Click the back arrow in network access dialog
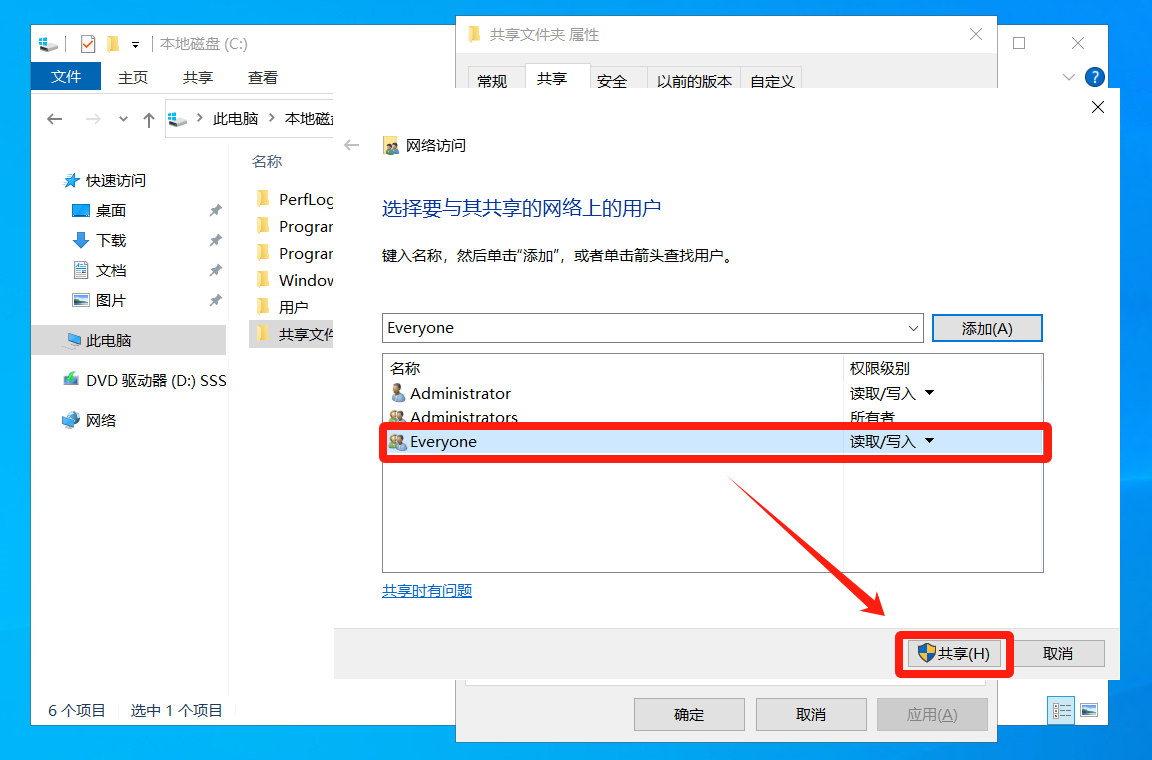The height and width of the screenshot is (760, 1152). 351,145
